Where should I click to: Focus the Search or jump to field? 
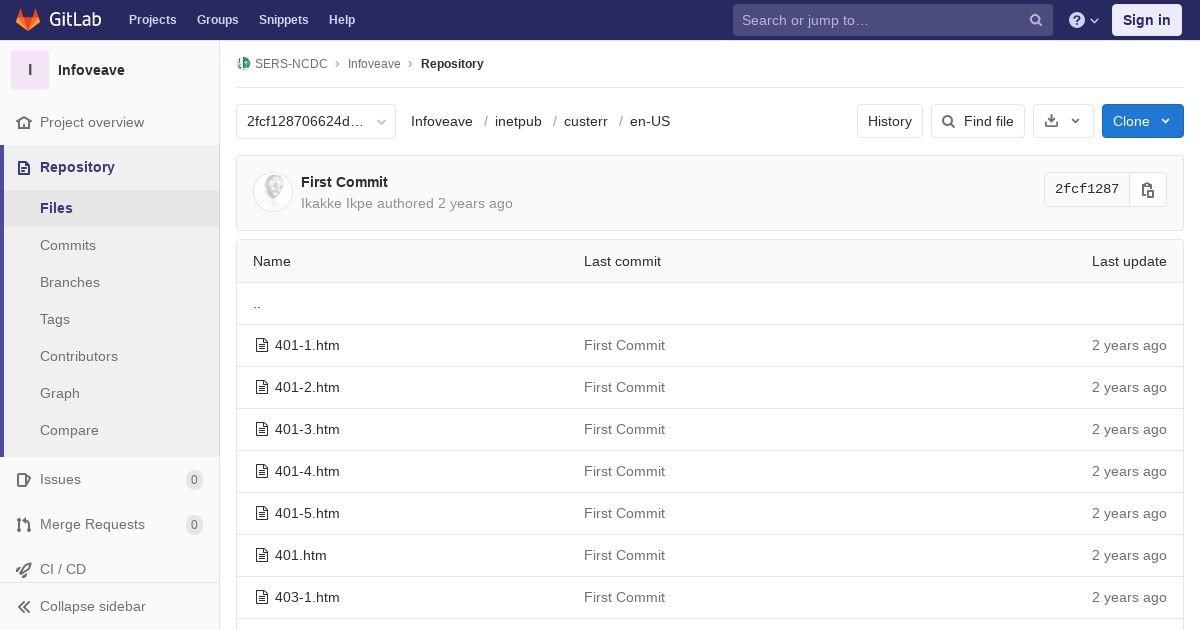[892, 20]
